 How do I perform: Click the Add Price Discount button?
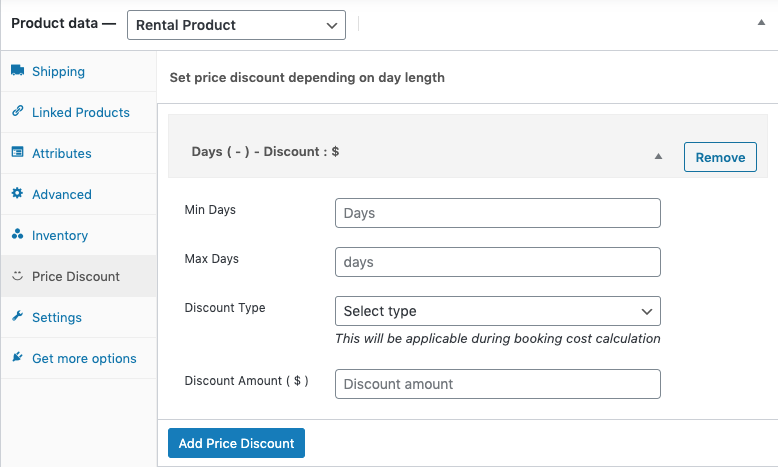(236, 443)
